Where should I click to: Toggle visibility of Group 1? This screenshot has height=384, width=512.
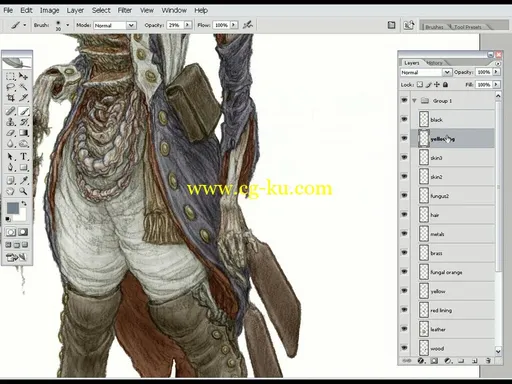point(404,100)
